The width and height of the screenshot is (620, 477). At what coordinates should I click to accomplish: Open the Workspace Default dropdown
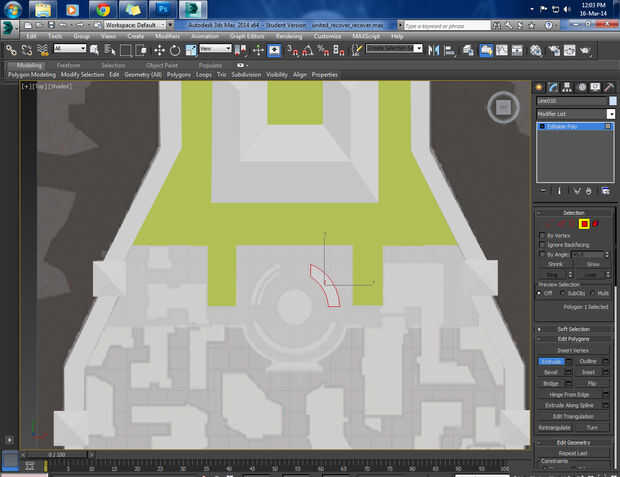(135, 25)
